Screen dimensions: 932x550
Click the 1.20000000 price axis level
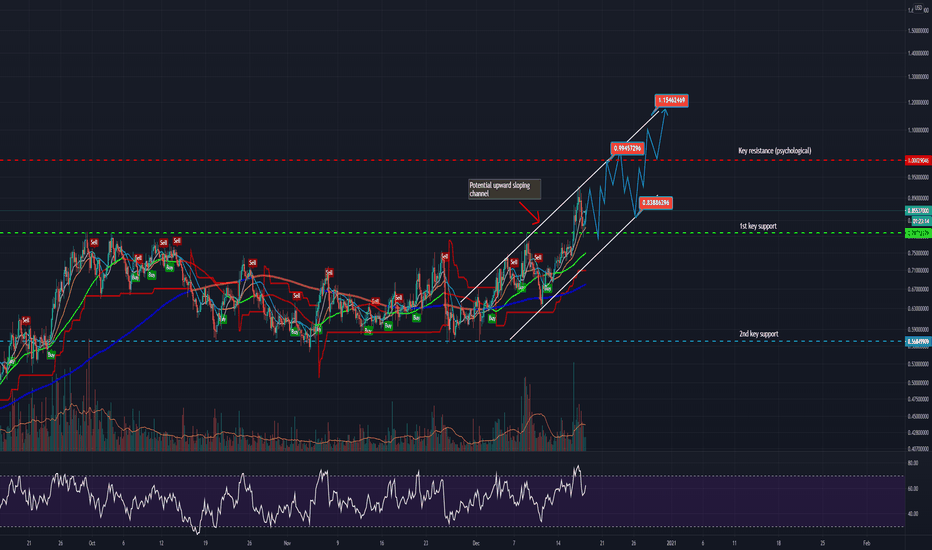tap(918, 102)
